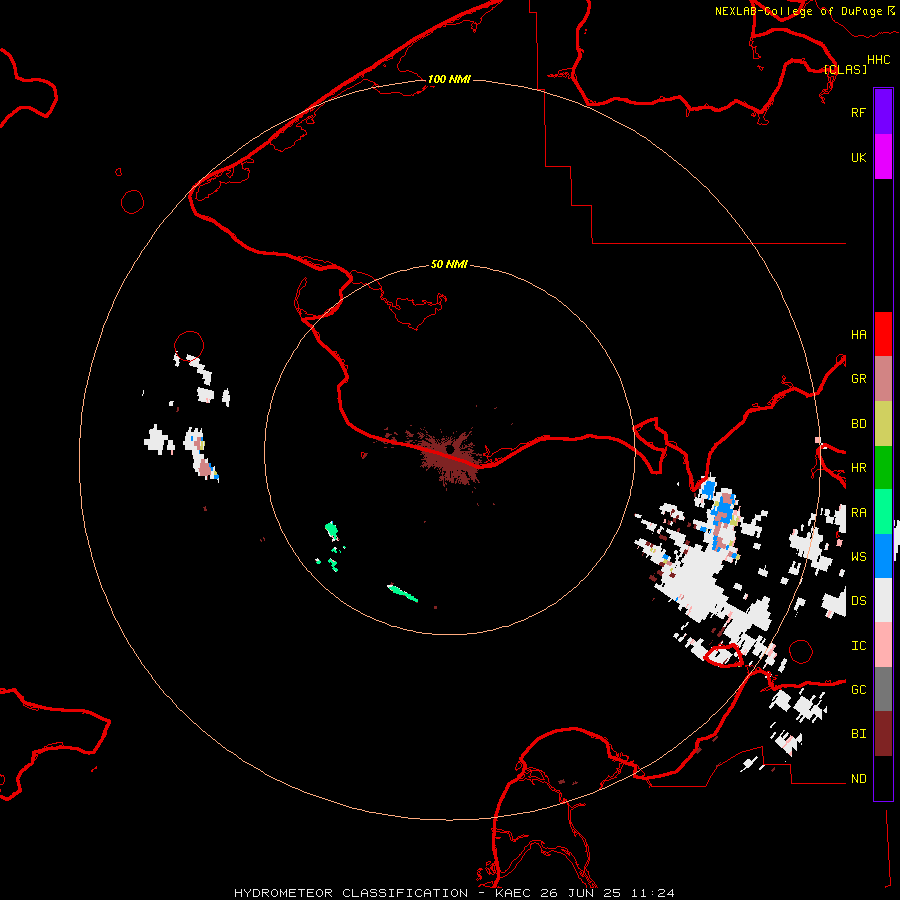
Task: Select the [CLAS] units label
Action: click(x=845, y=69)
